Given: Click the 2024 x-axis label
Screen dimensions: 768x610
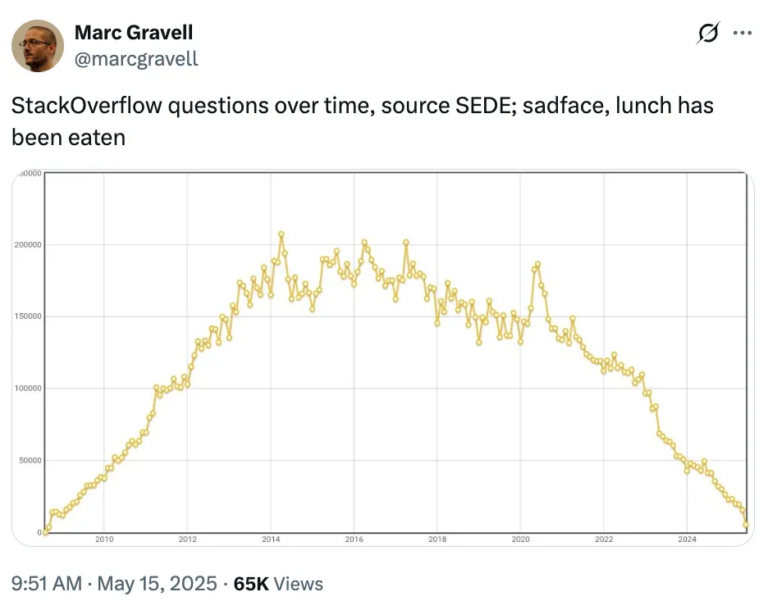Looking at the screenshot, I should (687, 540).
